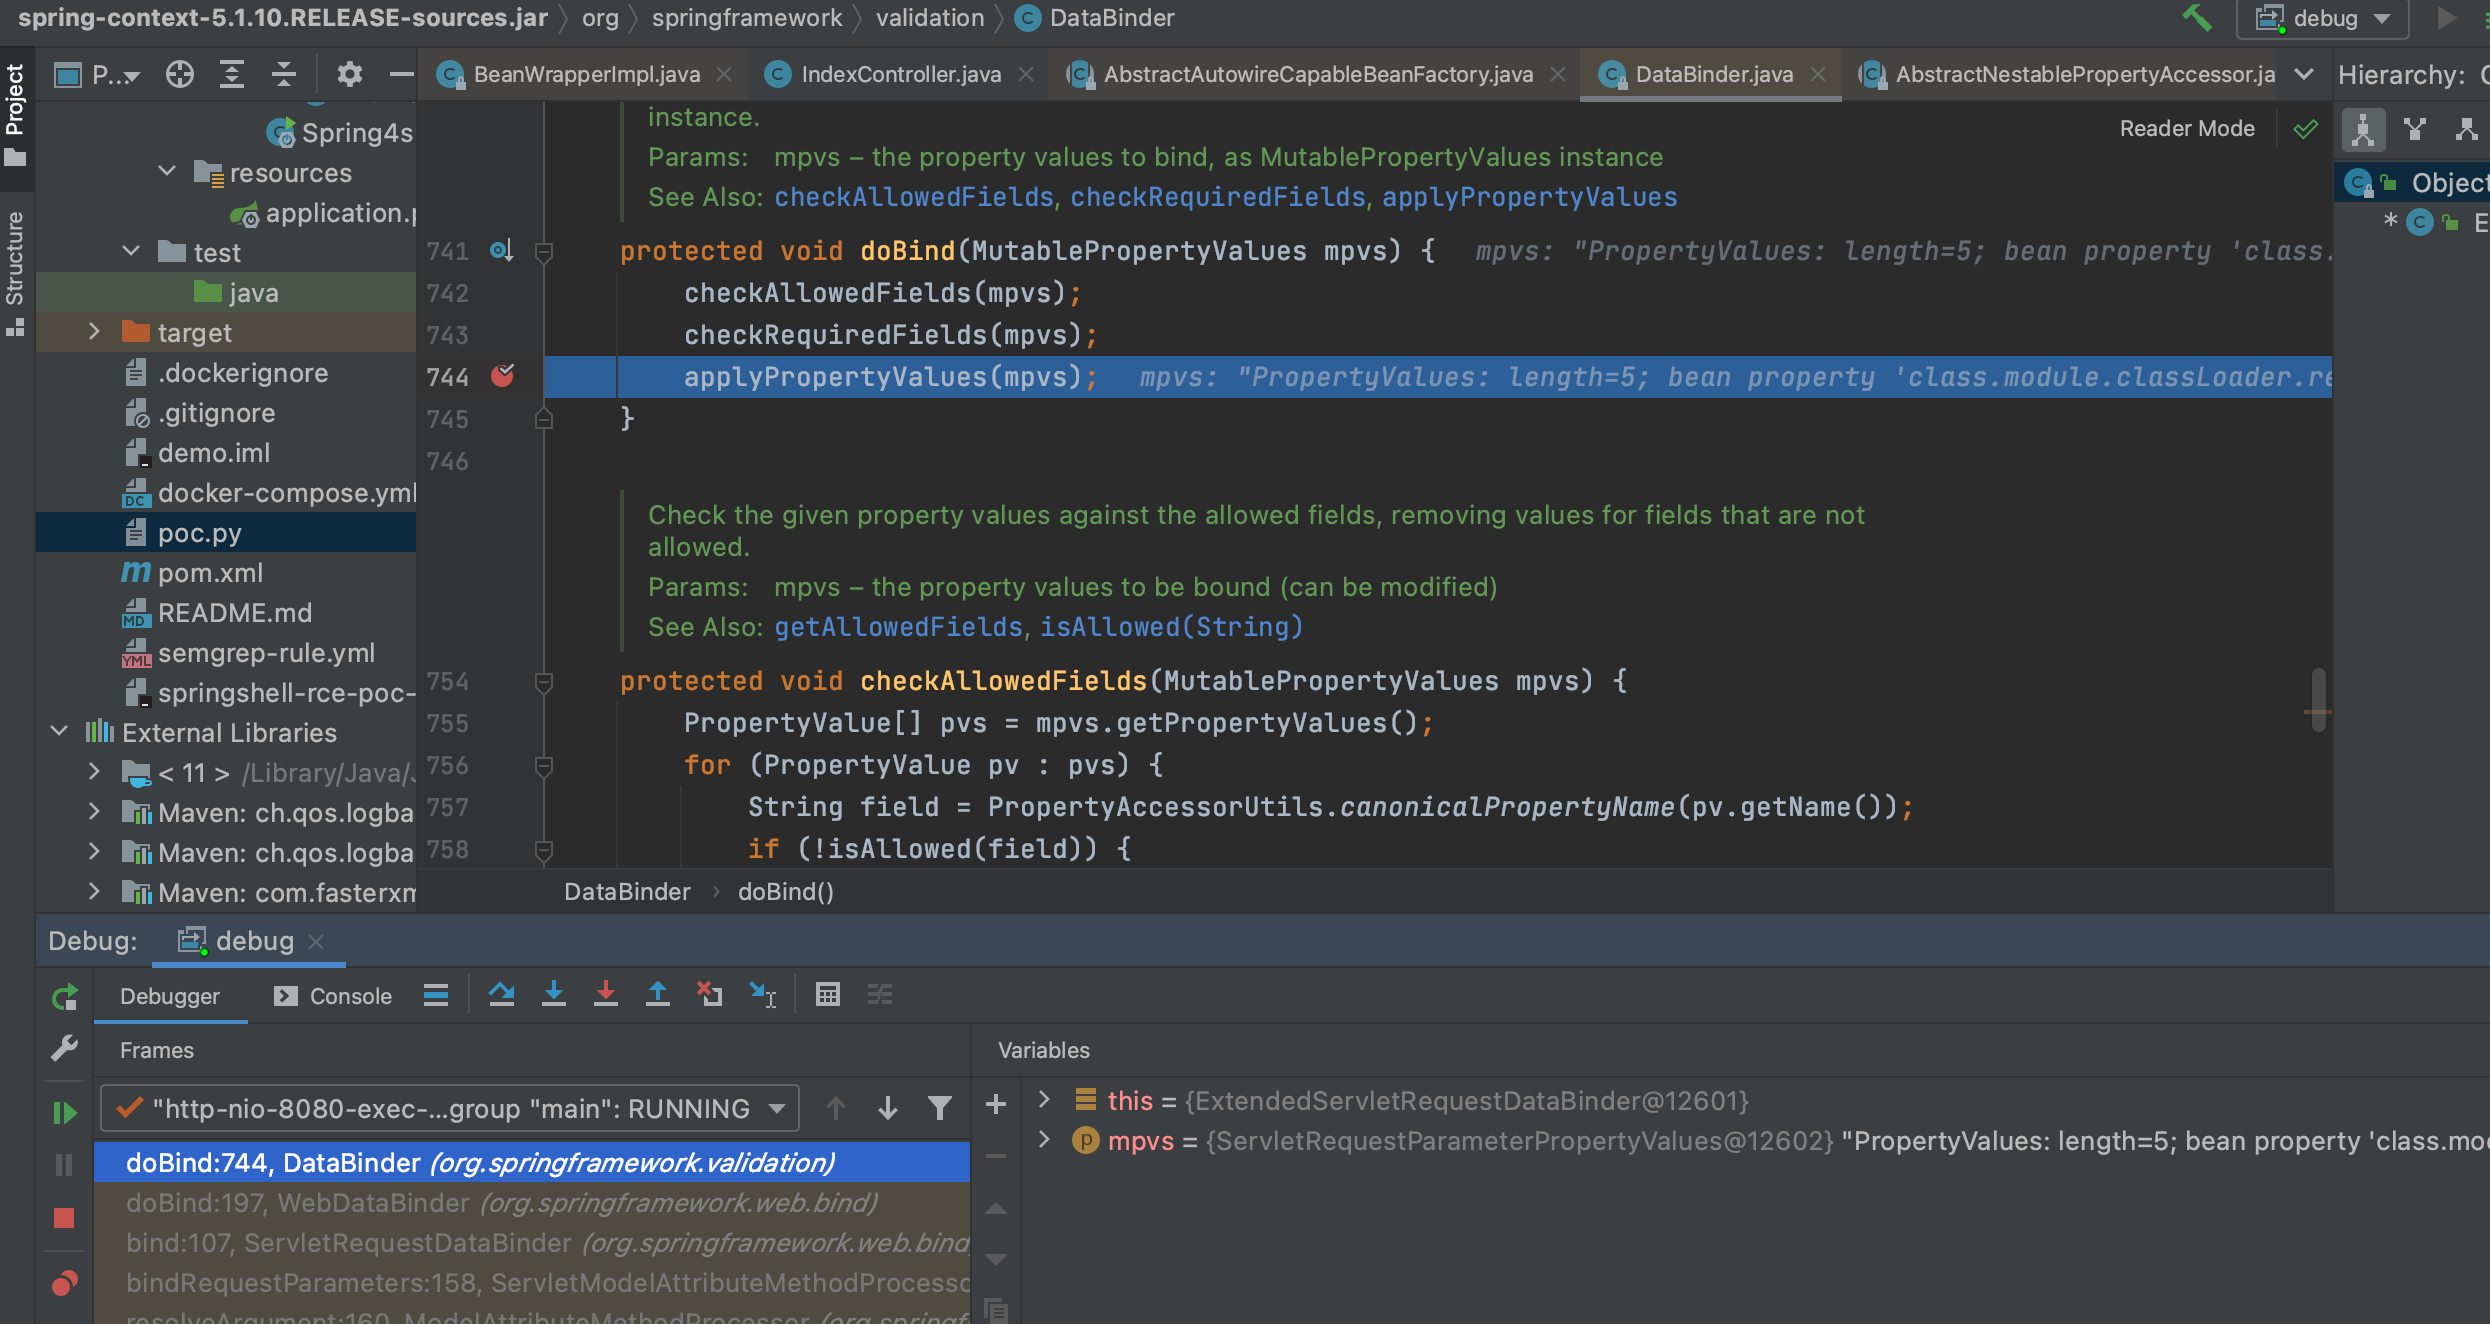Show hidden editor tabs list
This screenshot has width=2490, height=1324.
click(x=2304, y=75)
